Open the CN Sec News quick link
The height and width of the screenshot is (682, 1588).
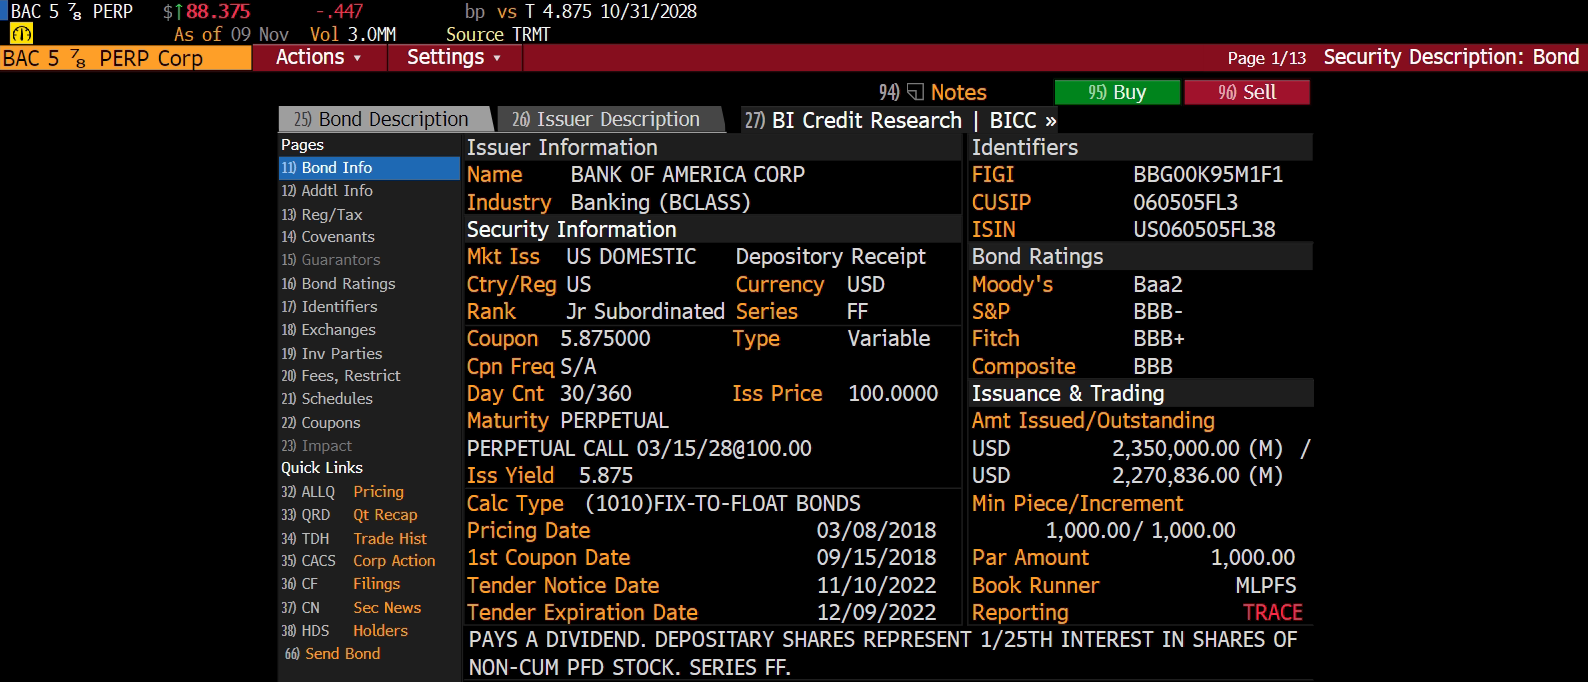point(351,608)
